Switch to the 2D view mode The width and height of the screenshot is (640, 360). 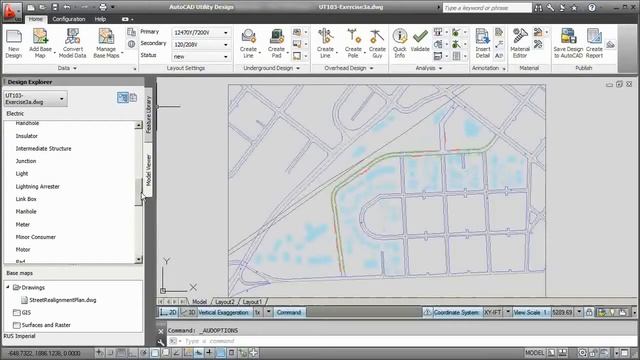(x=168, y=312)
